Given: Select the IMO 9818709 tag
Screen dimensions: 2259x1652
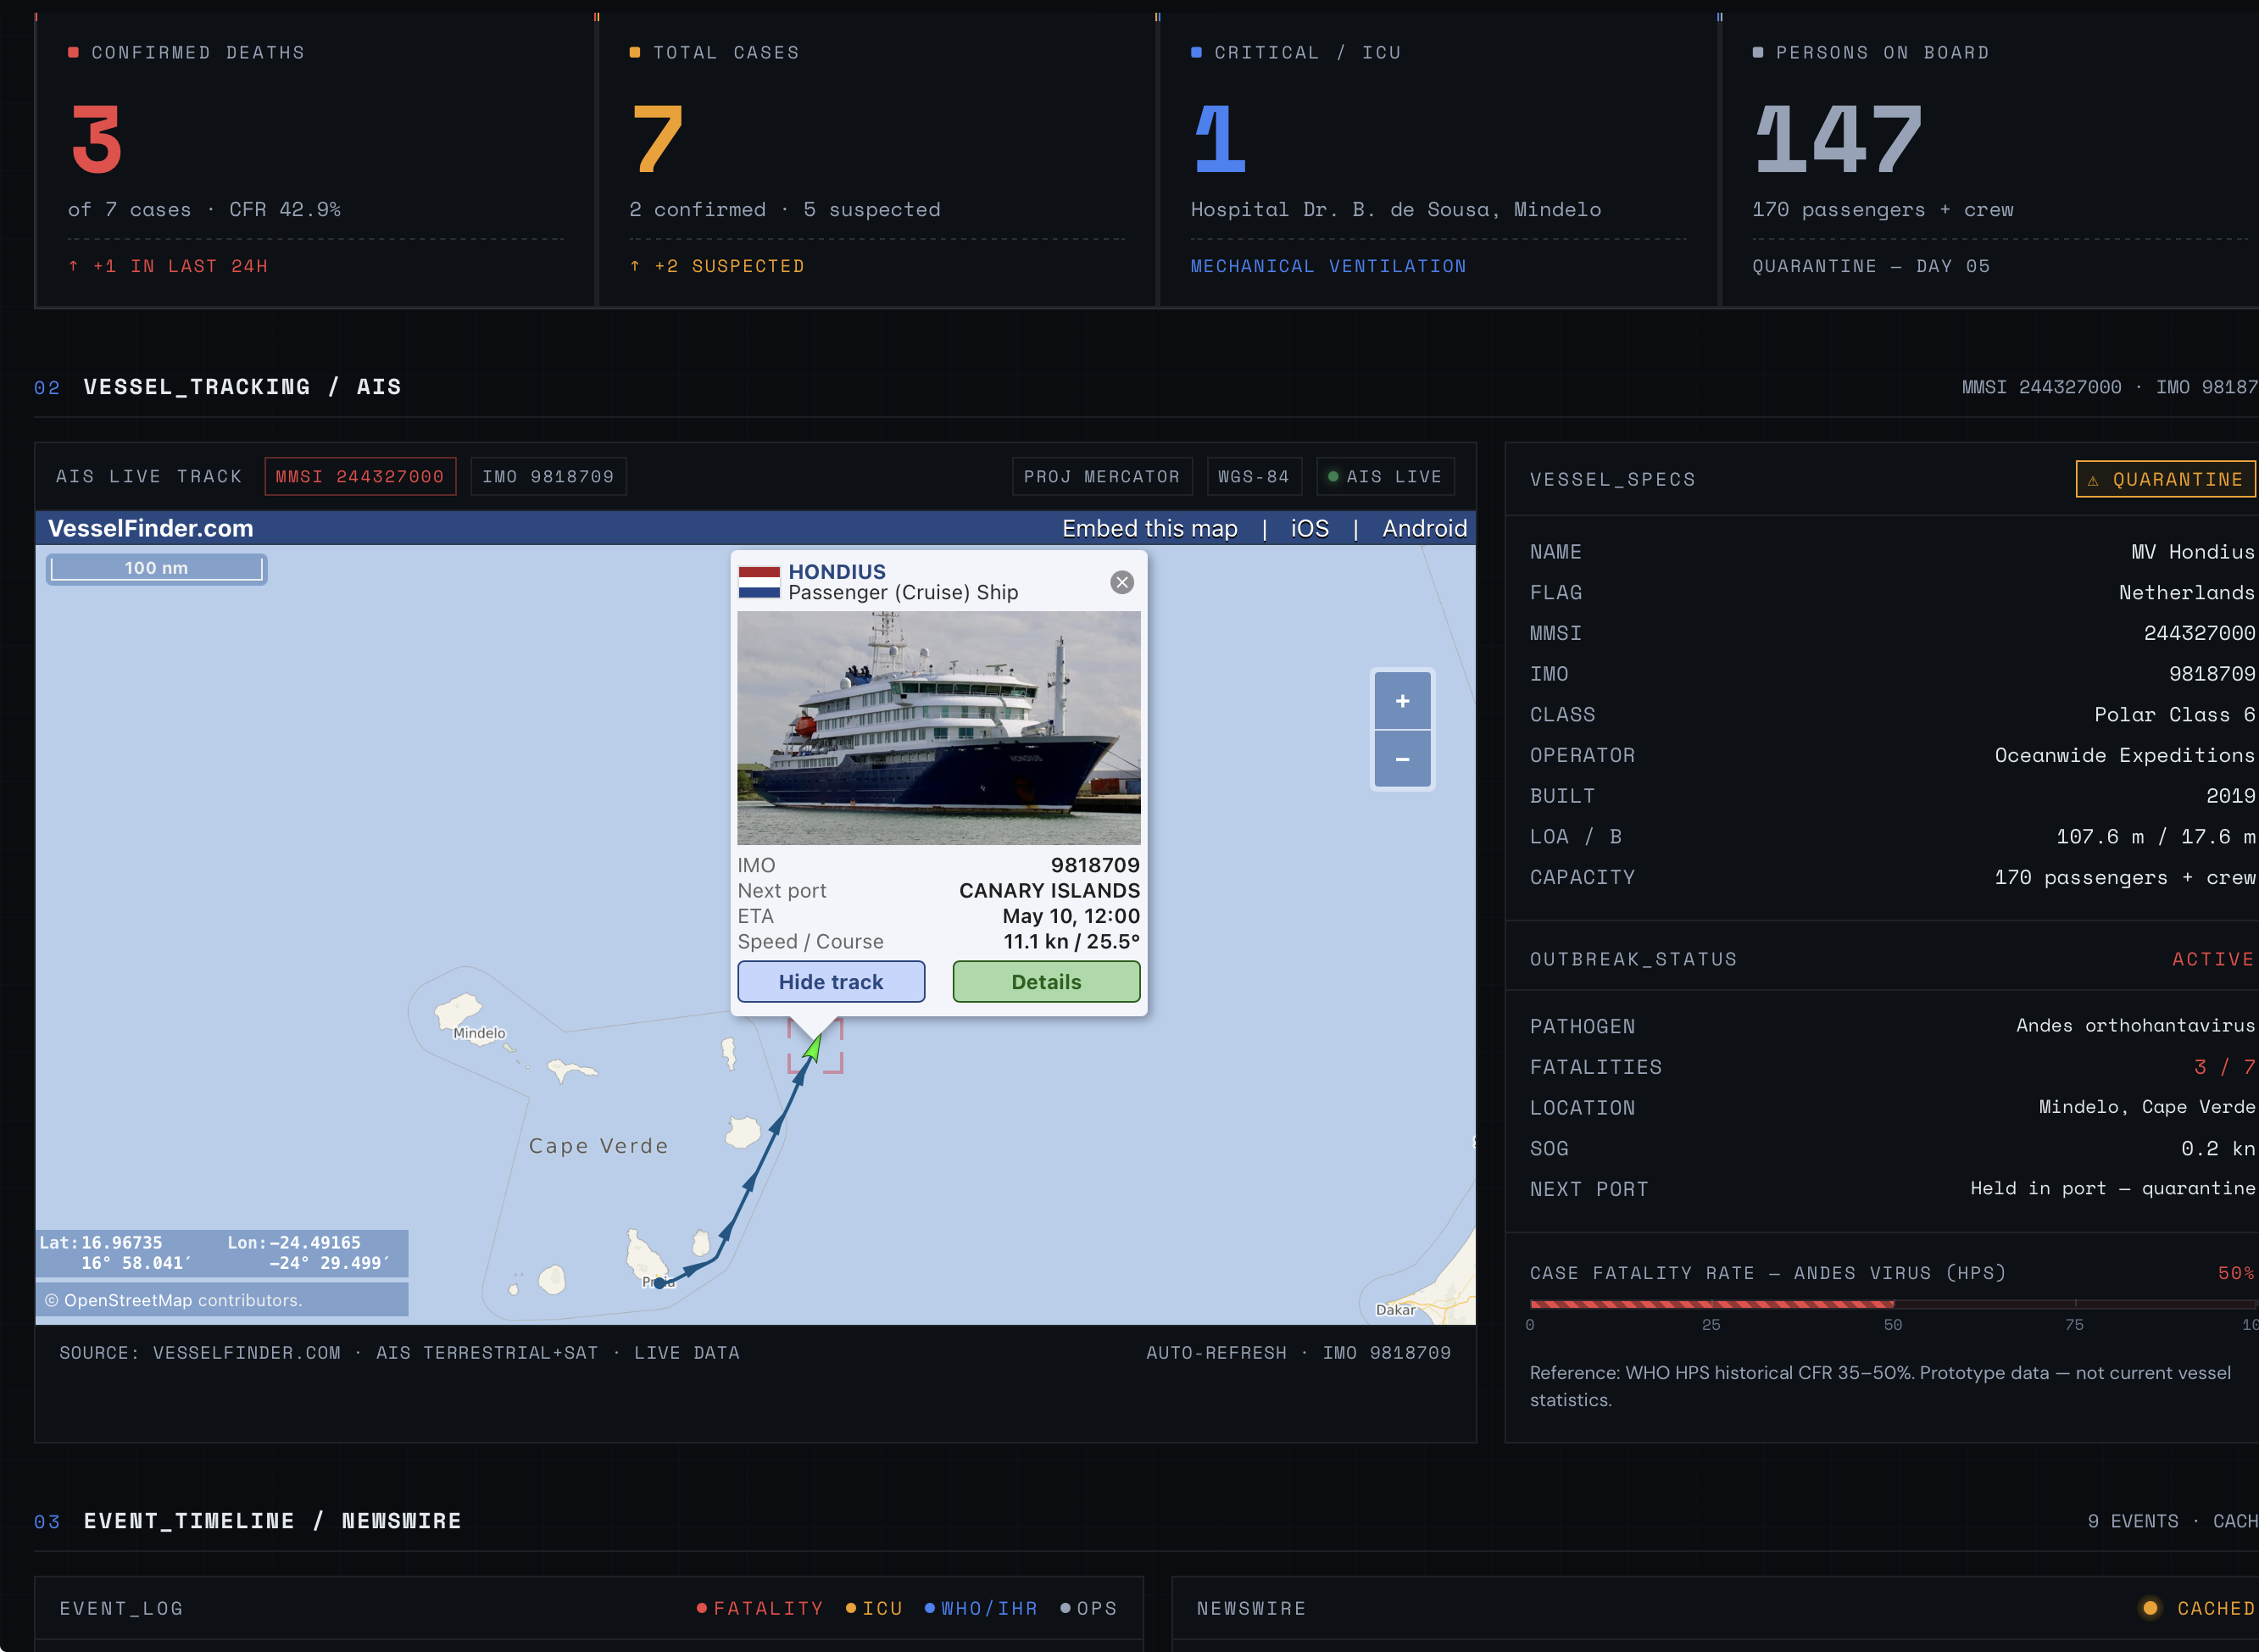Looking at the screenshot, I should pyautogui.click(x=548, y=477).
